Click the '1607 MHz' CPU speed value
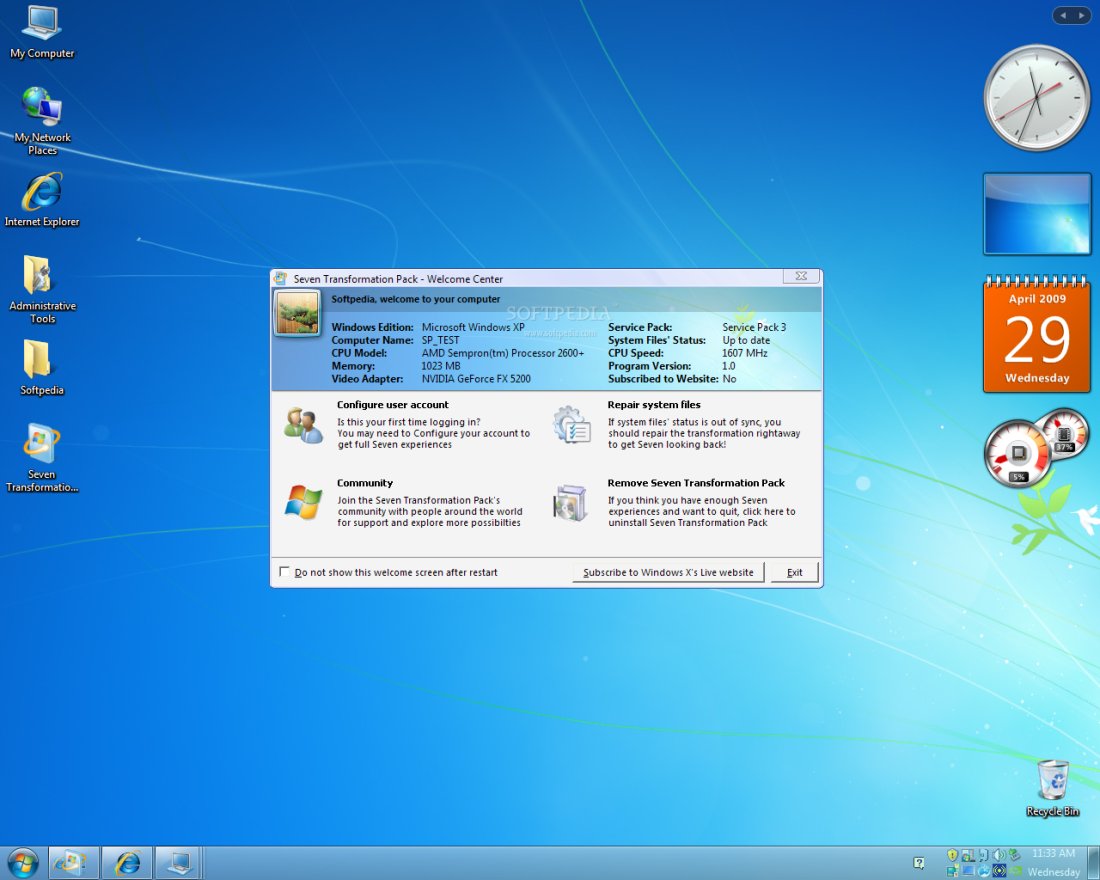The height and width of the screenshot is (880, 1100). click(x=745, y=353)
